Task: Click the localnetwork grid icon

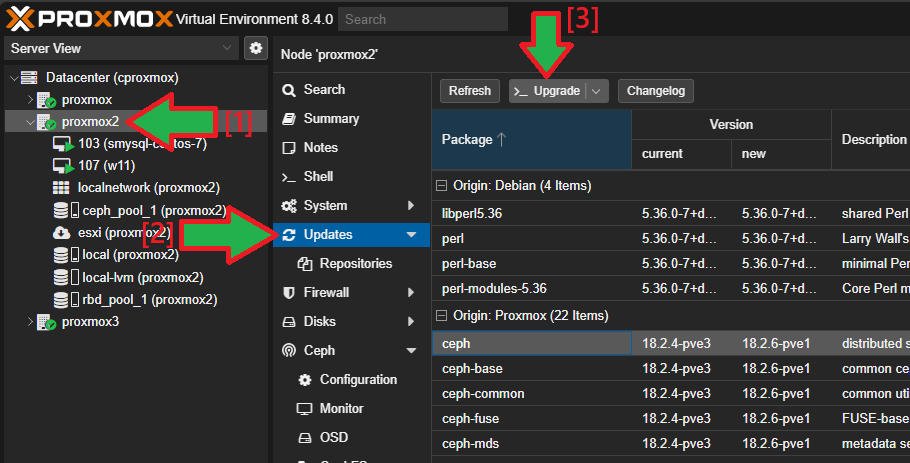Action: tap(61, 188)
